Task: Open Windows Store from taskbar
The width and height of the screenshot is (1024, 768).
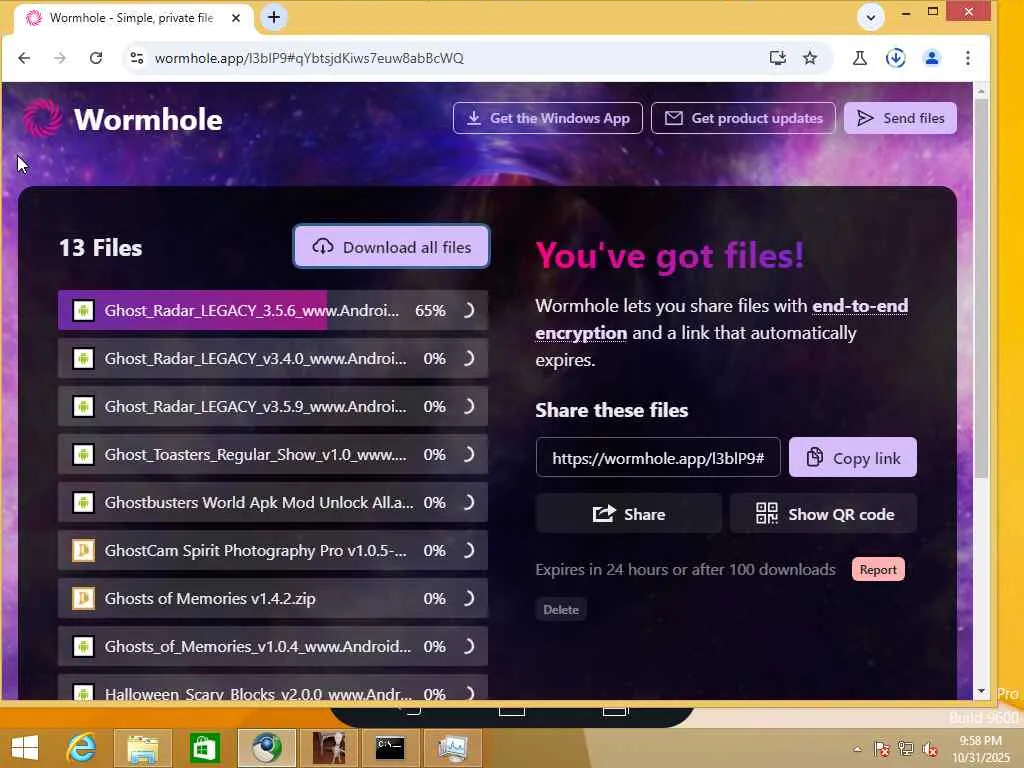Action: [x=204, y=748]
